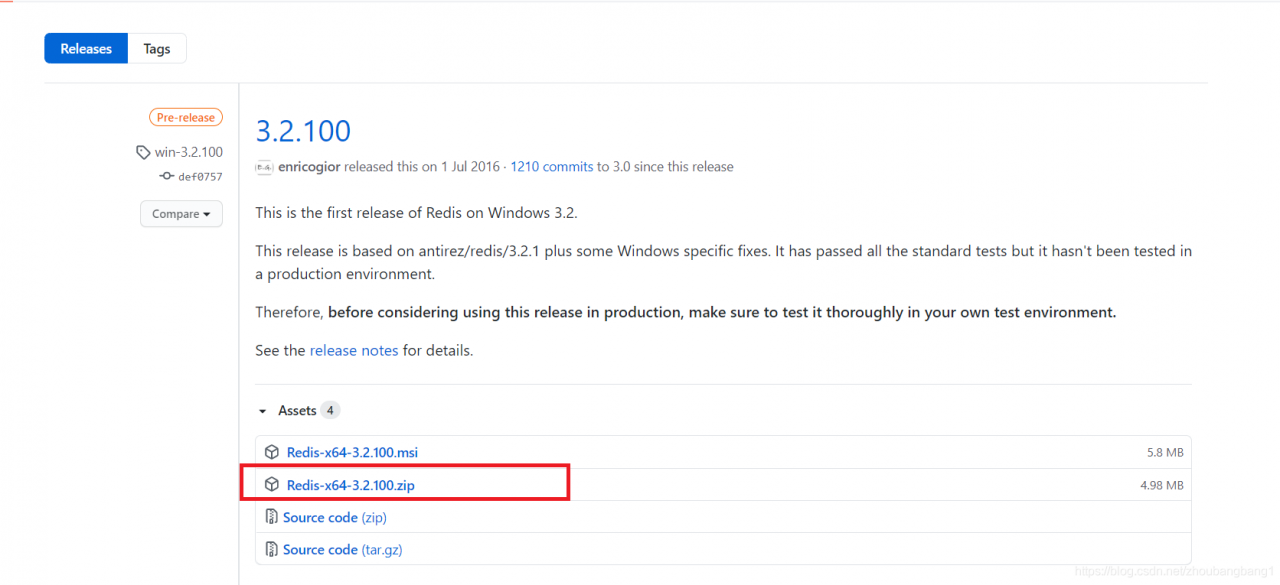Download Redis-x64-3.2.100.zip

coord(350,485)
